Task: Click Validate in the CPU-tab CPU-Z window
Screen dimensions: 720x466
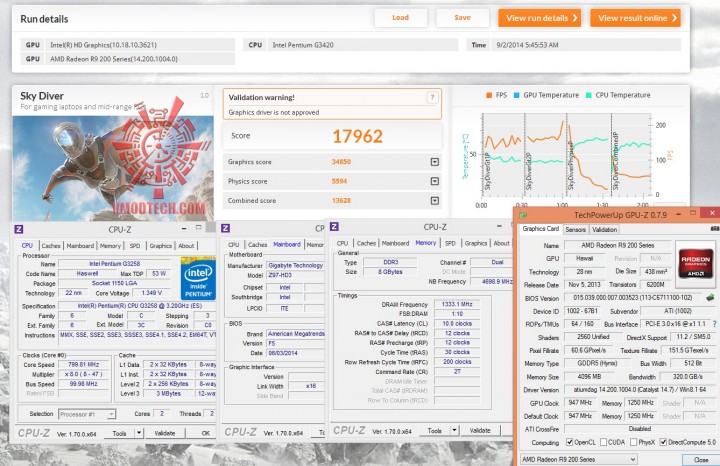Action: 164,433
